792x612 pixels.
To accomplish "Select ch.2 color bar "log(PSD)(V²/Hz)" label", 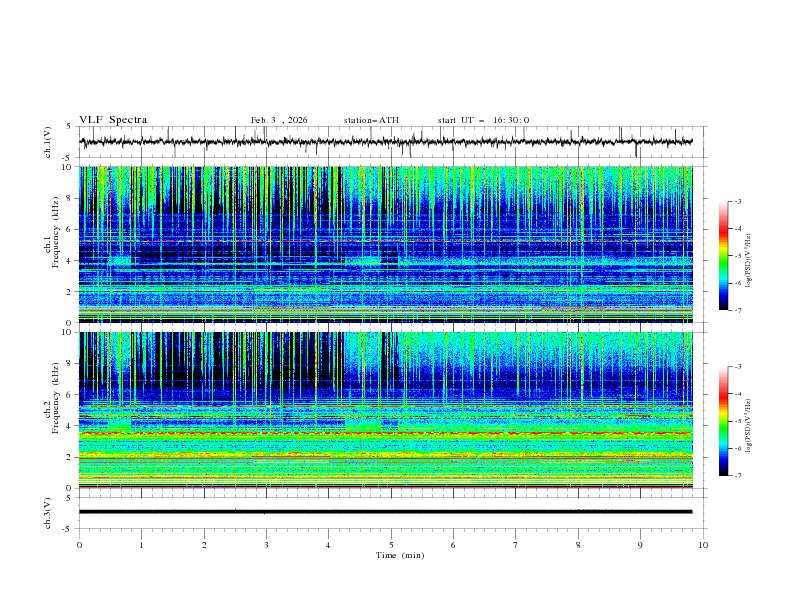I will (749, 426).
